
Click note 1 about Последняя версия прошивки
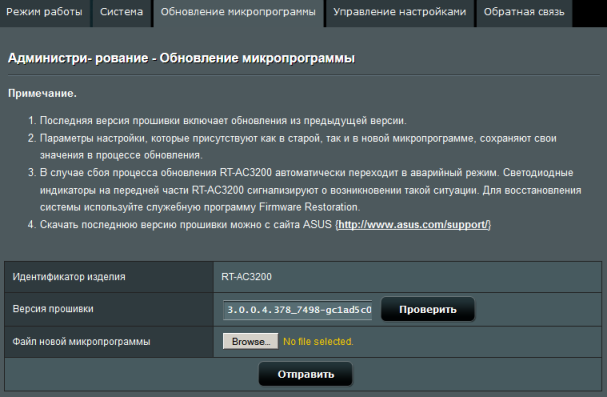coord(223,121)
